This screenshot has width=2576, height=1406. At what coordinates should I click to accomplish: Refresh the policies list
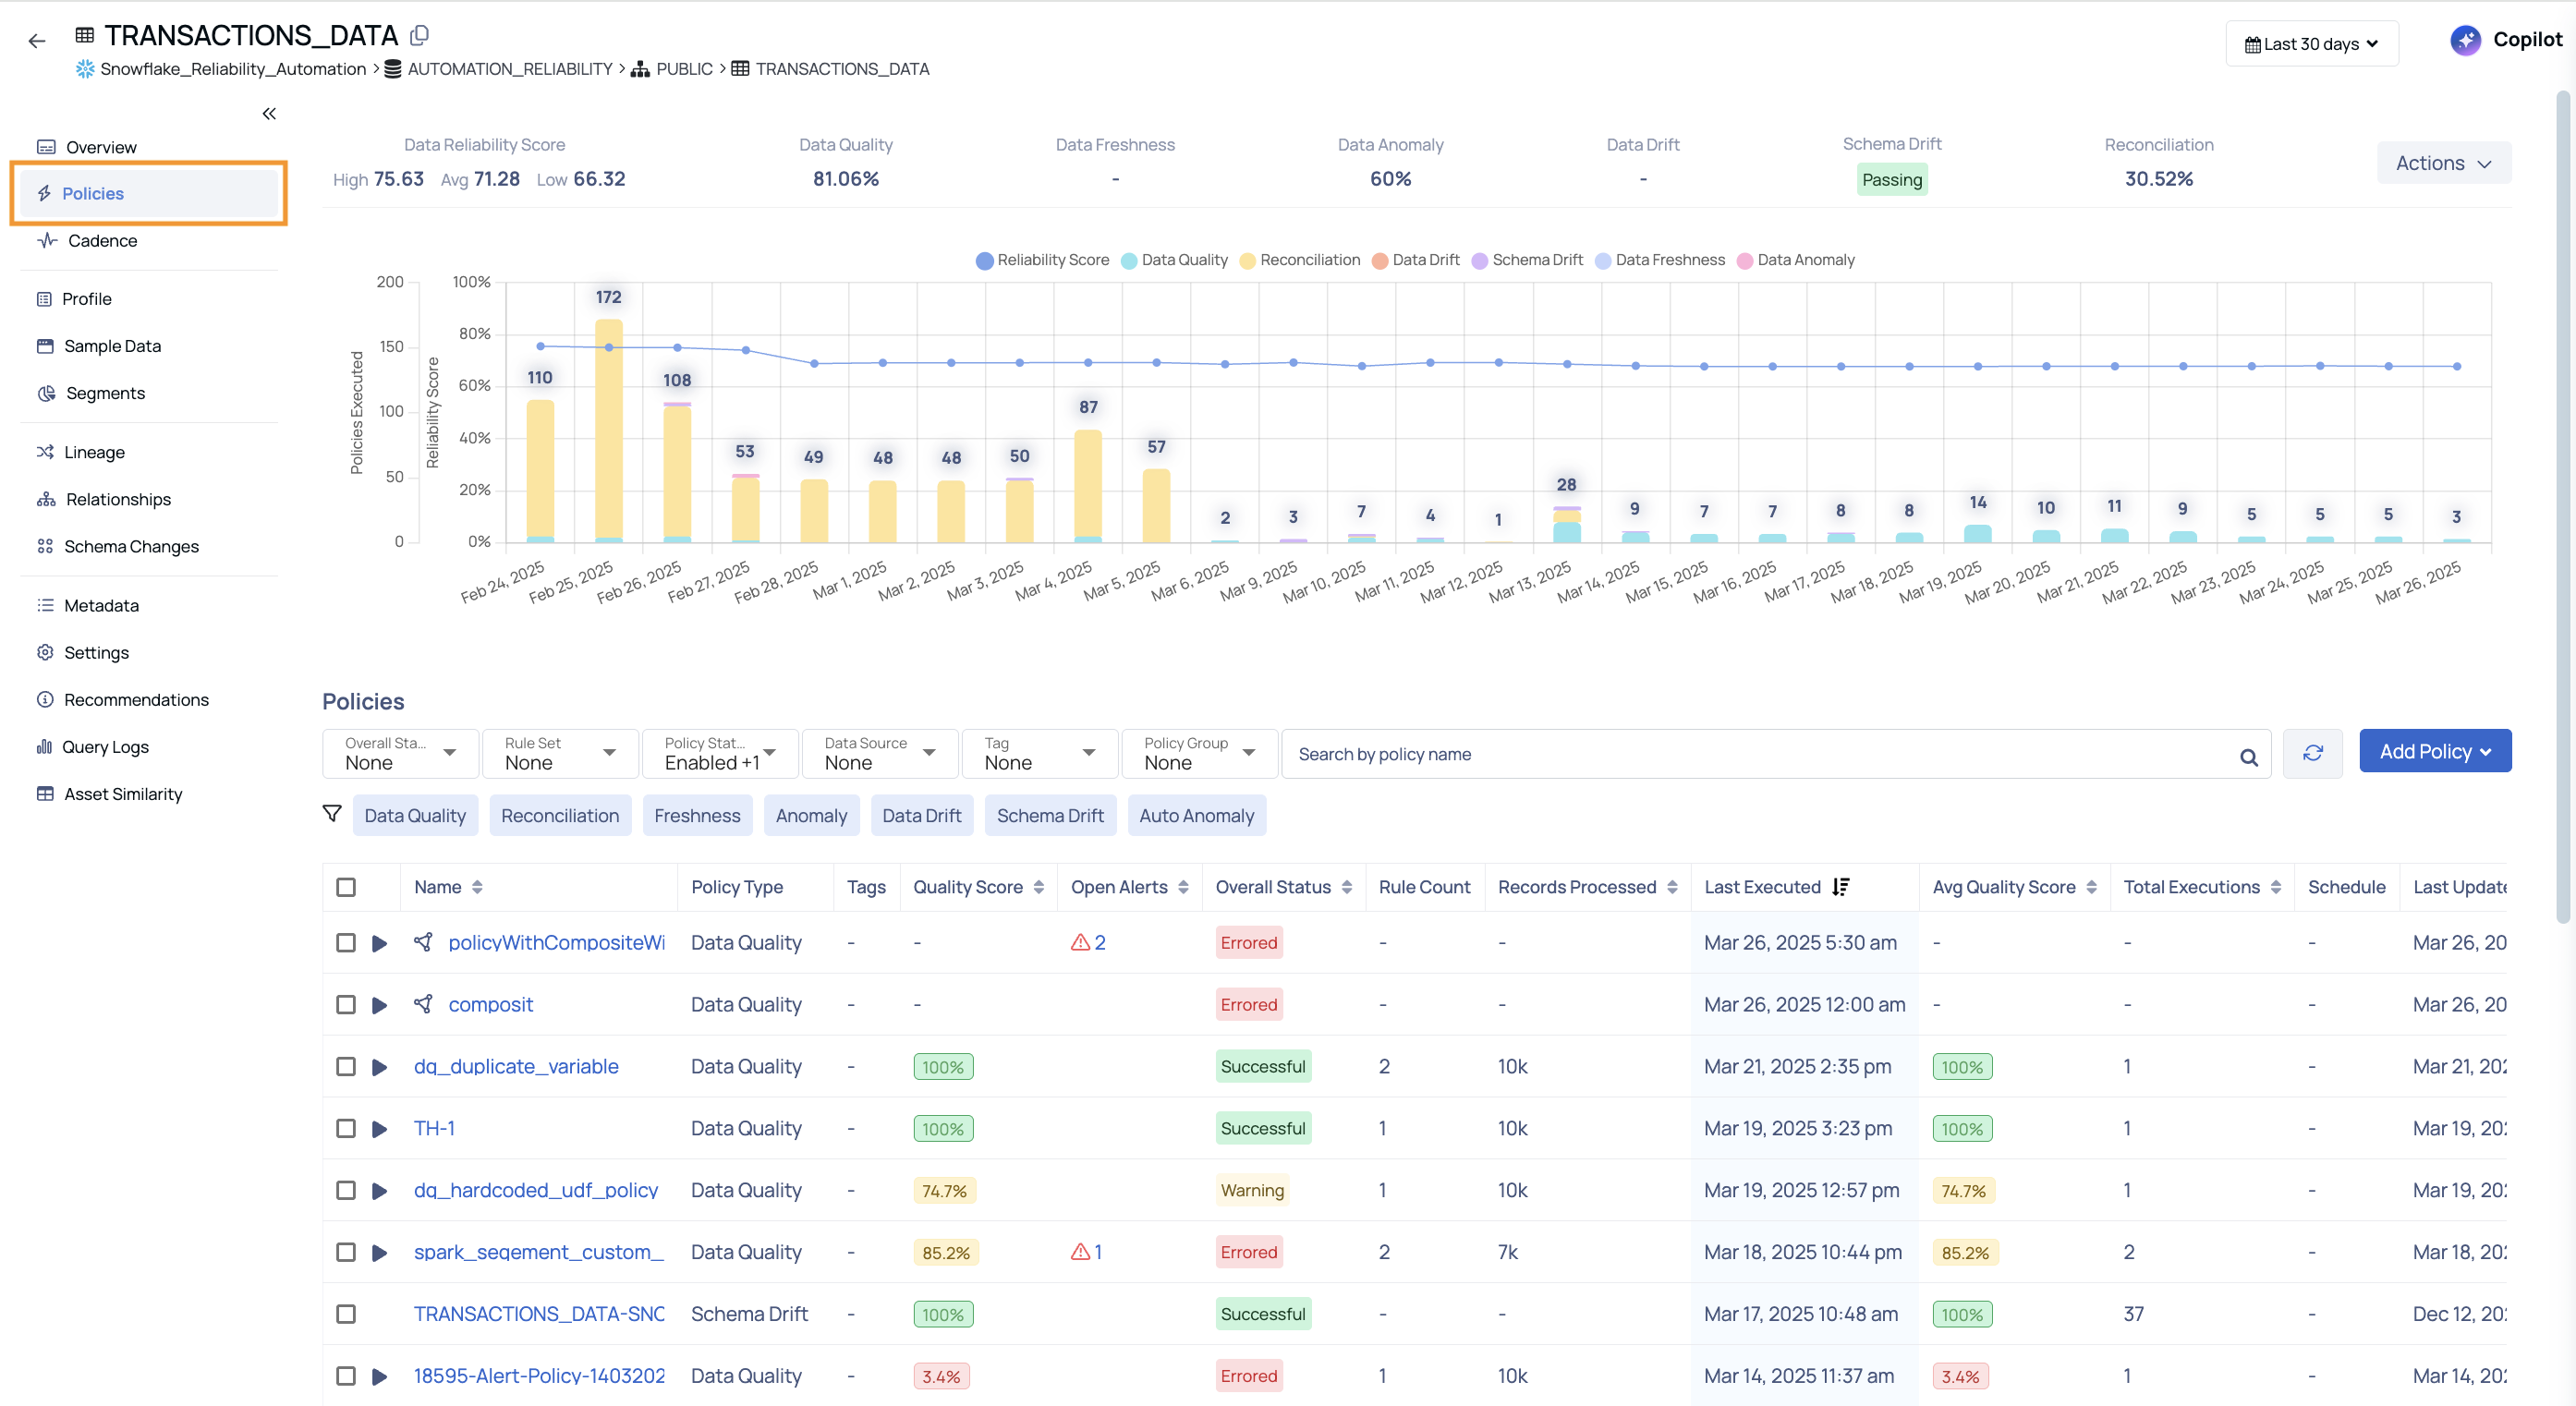pyautogui.click(x=2313, y=753)
